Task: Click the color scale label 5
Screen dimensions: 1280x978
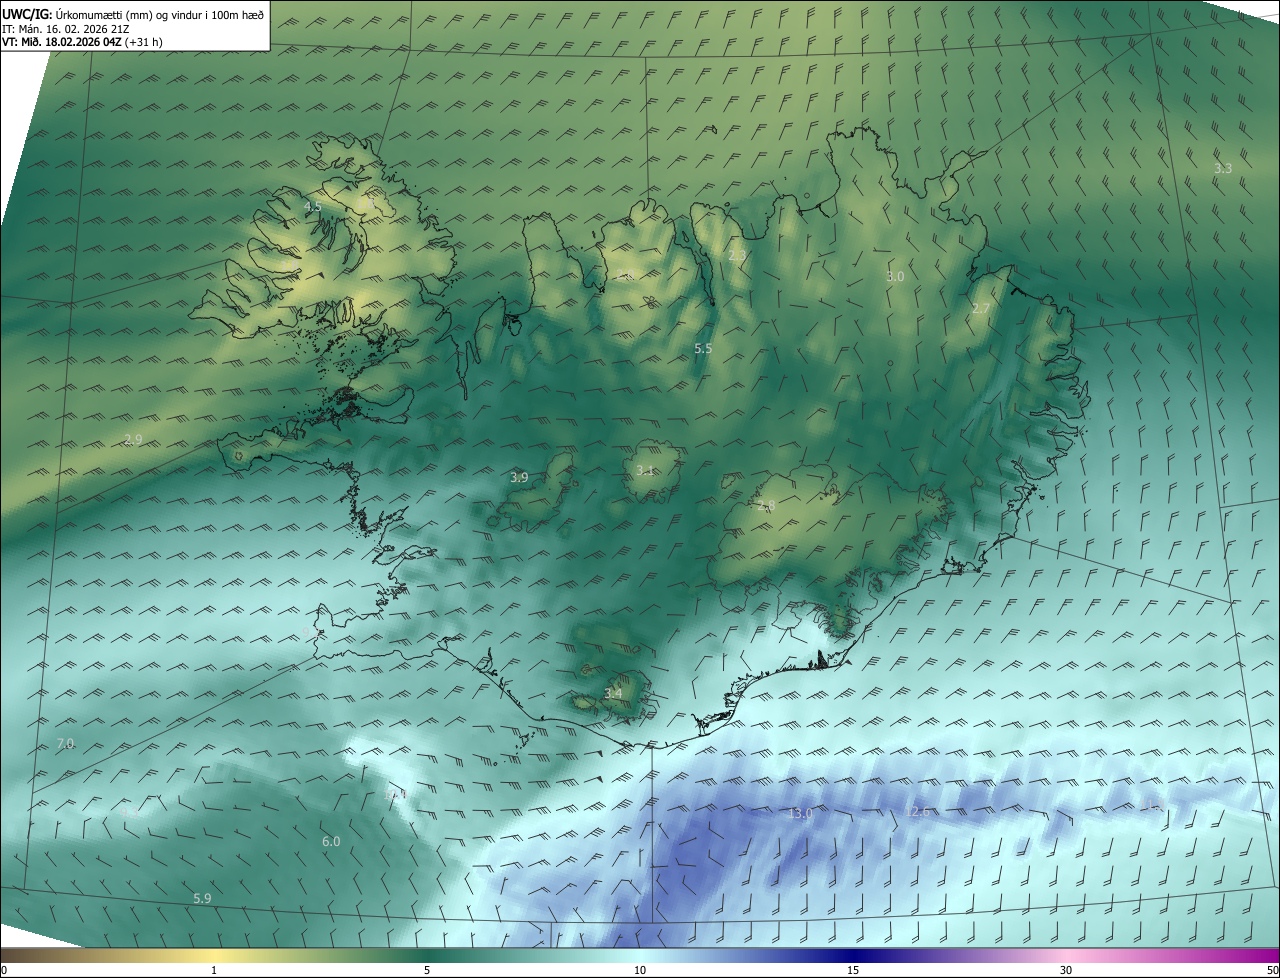Action: point(427,970)
